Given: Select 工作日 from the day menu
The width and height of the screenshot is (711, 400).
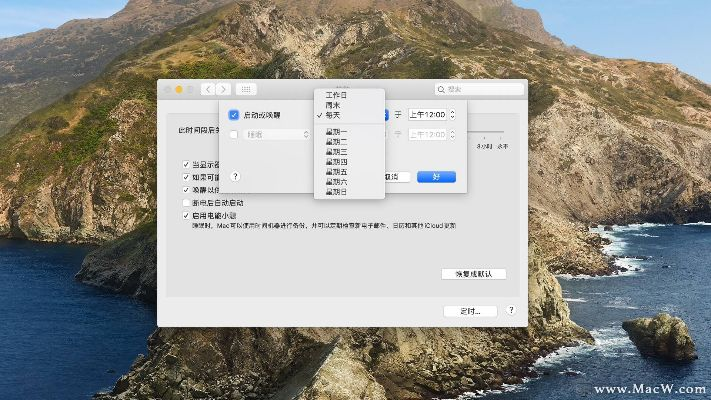Looking at the screenshot, I should click(x=336, y=95).
